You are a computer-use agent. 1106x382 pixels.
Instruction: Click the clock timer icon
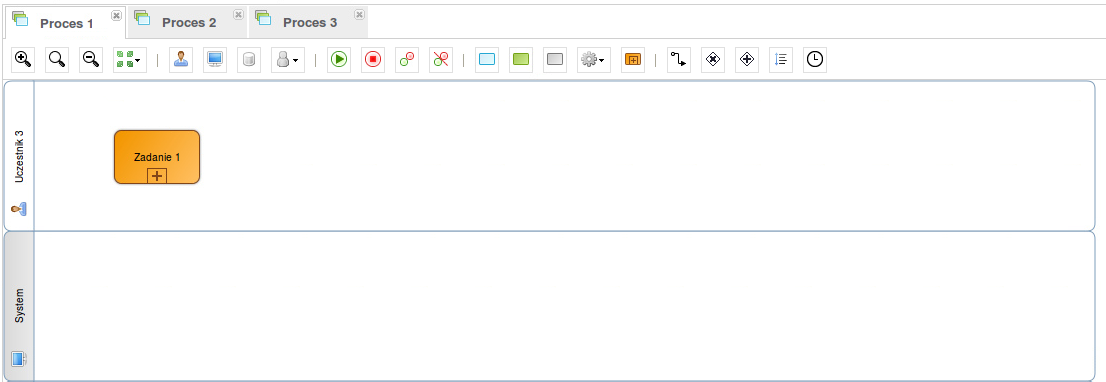point(815,60)
